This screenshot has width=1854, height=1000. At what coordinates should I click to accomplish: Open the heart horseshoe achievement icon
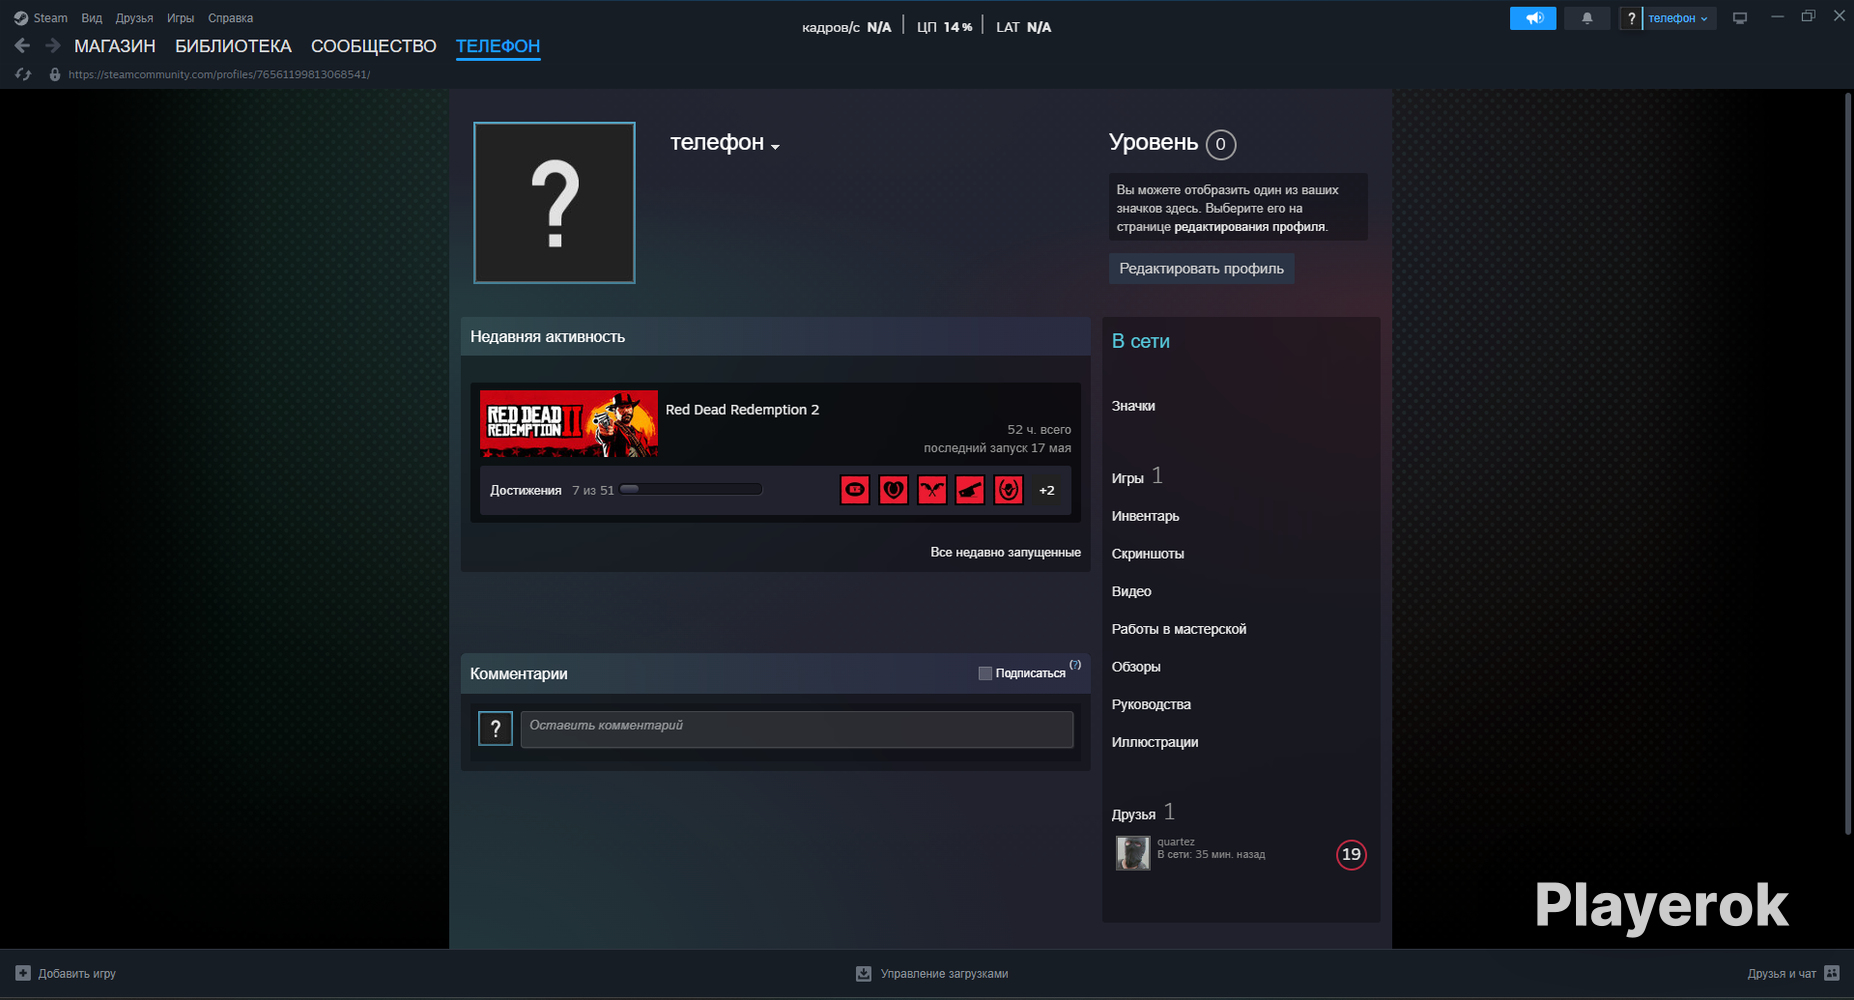click(x=893, y=490)
